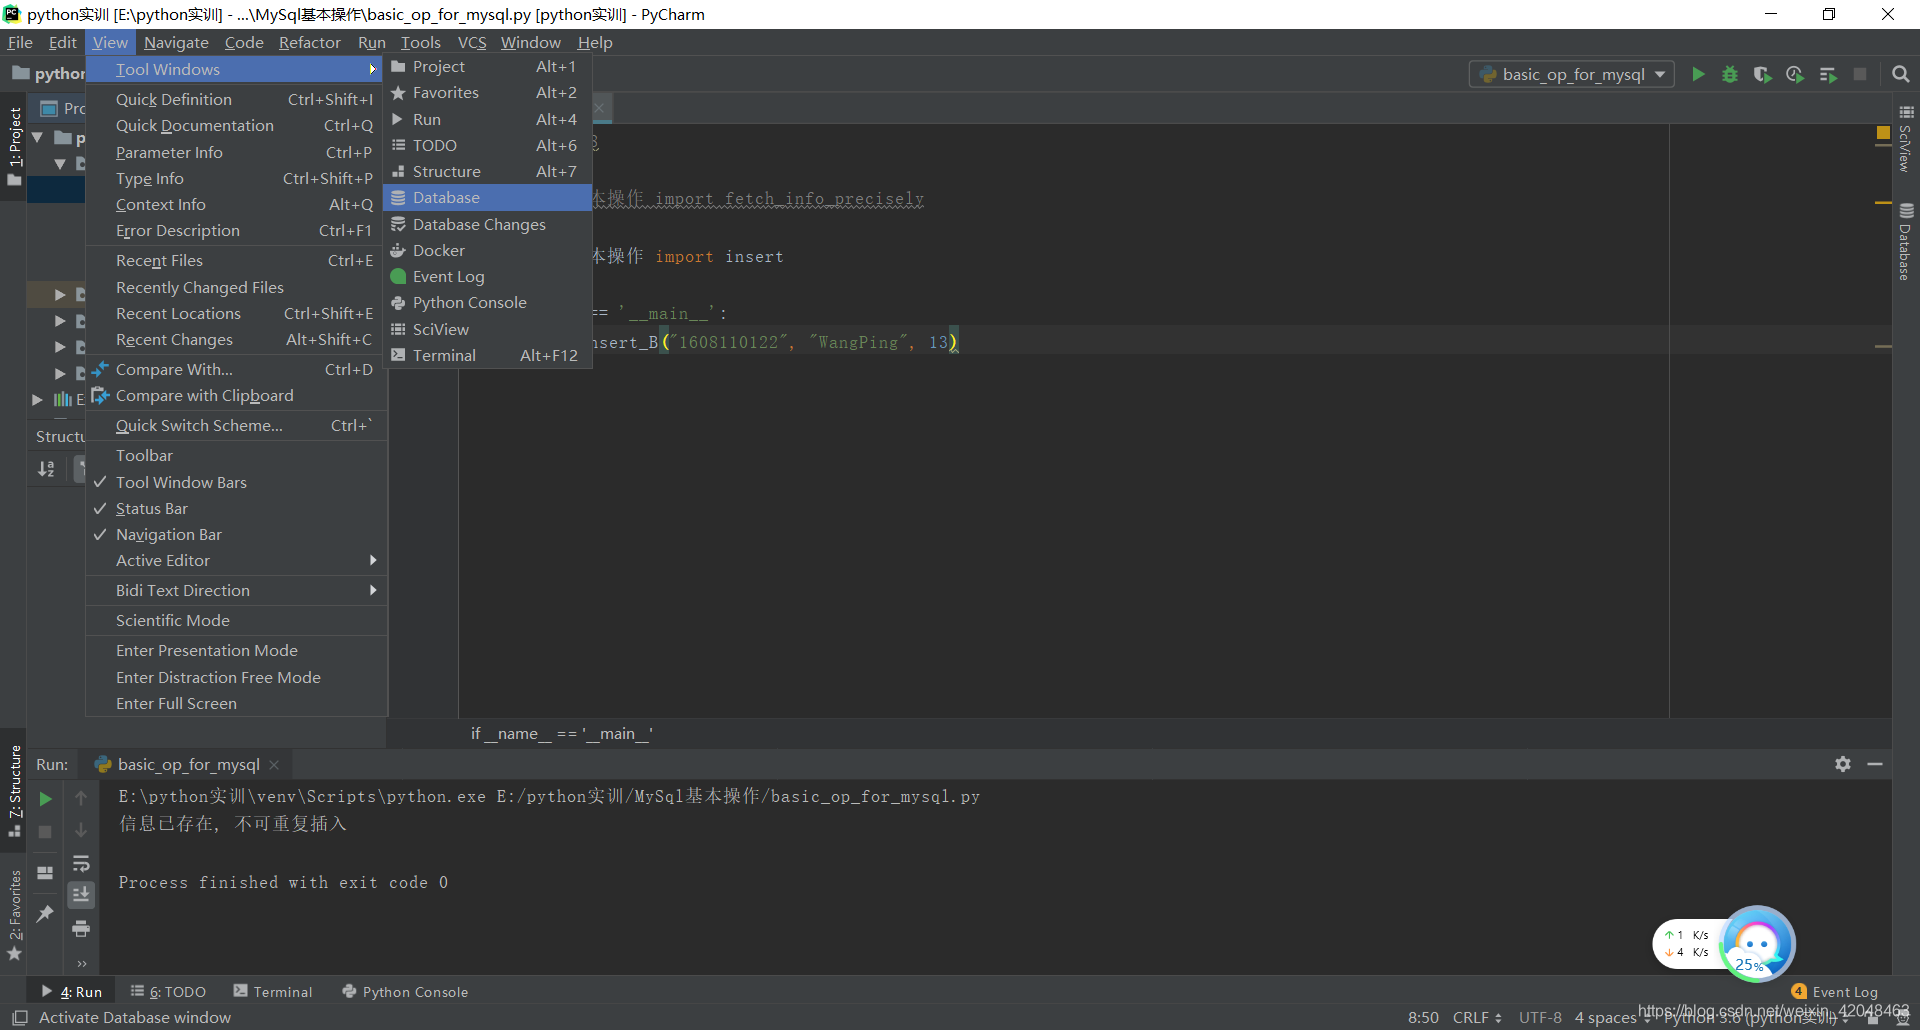
Task: Toggle soft-wrap in Run console
Action: [81, 863]
